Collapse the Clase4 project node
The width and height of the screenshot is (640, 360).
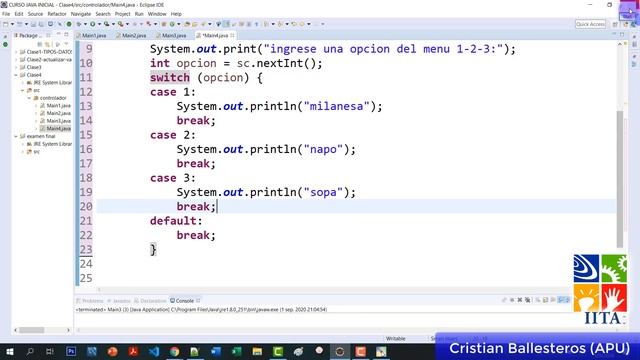(16, 75)
